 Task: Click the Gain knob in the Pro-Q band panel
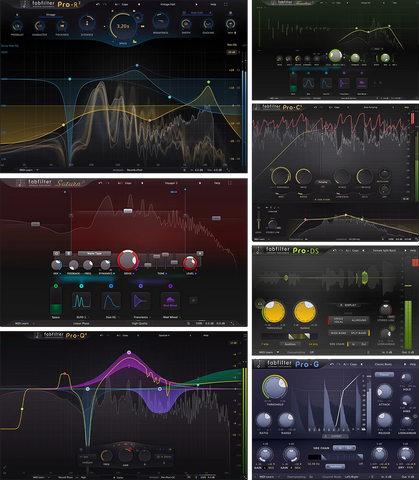125,455
